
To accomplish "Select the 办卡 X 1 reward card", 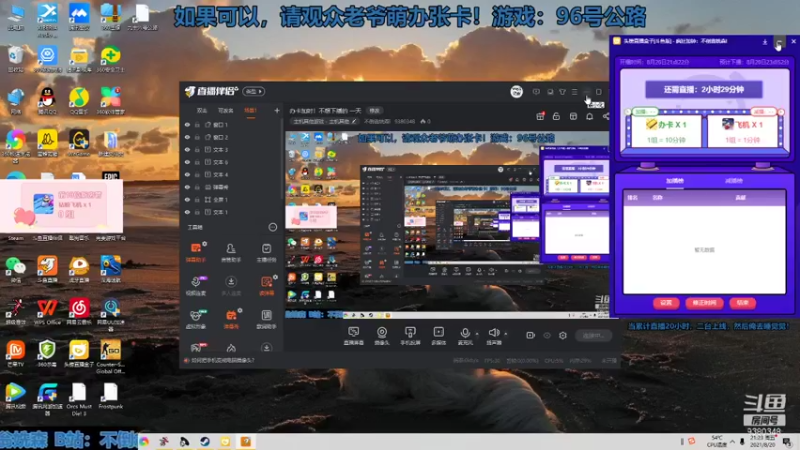I will (x=666, y=131).
